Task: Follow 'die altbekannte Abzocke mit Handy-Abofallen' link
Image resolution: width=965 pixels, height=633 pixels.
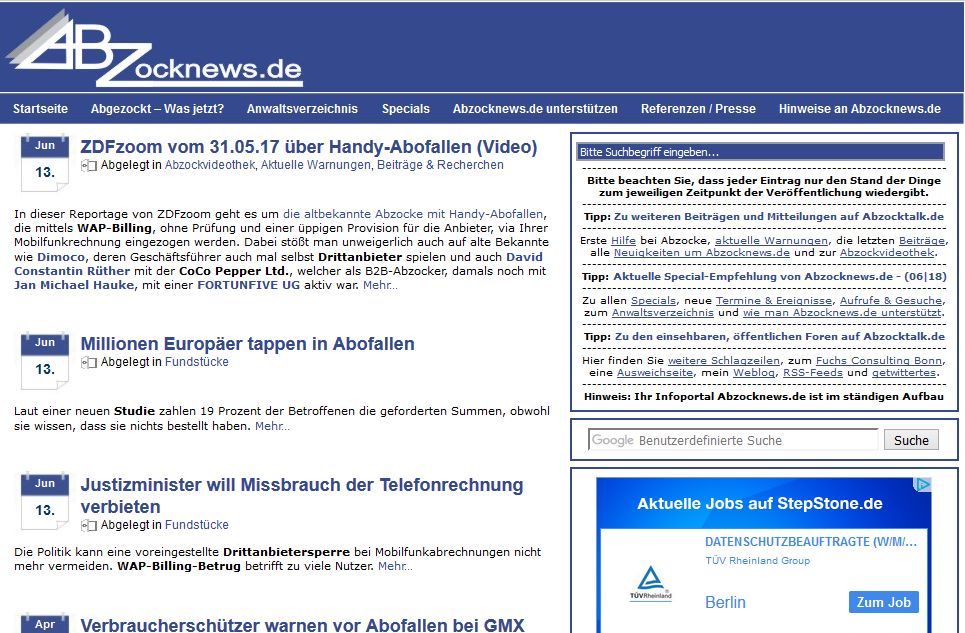Action: point(414,214)
